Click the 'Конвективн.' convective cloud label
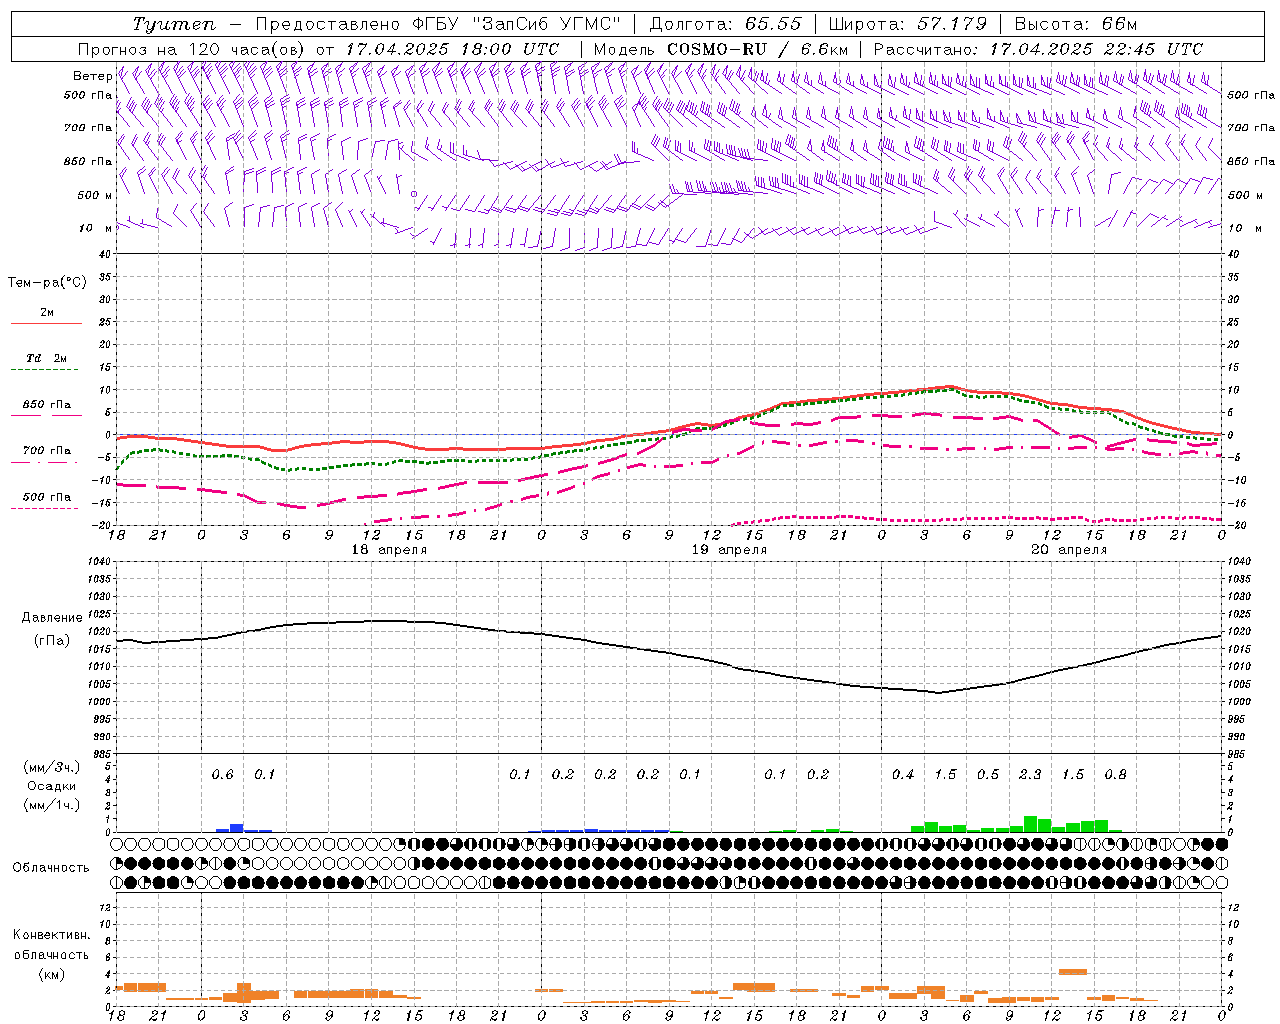Screen dimensions: 1280x1024 pyautogui.click(x=51, y=935)
